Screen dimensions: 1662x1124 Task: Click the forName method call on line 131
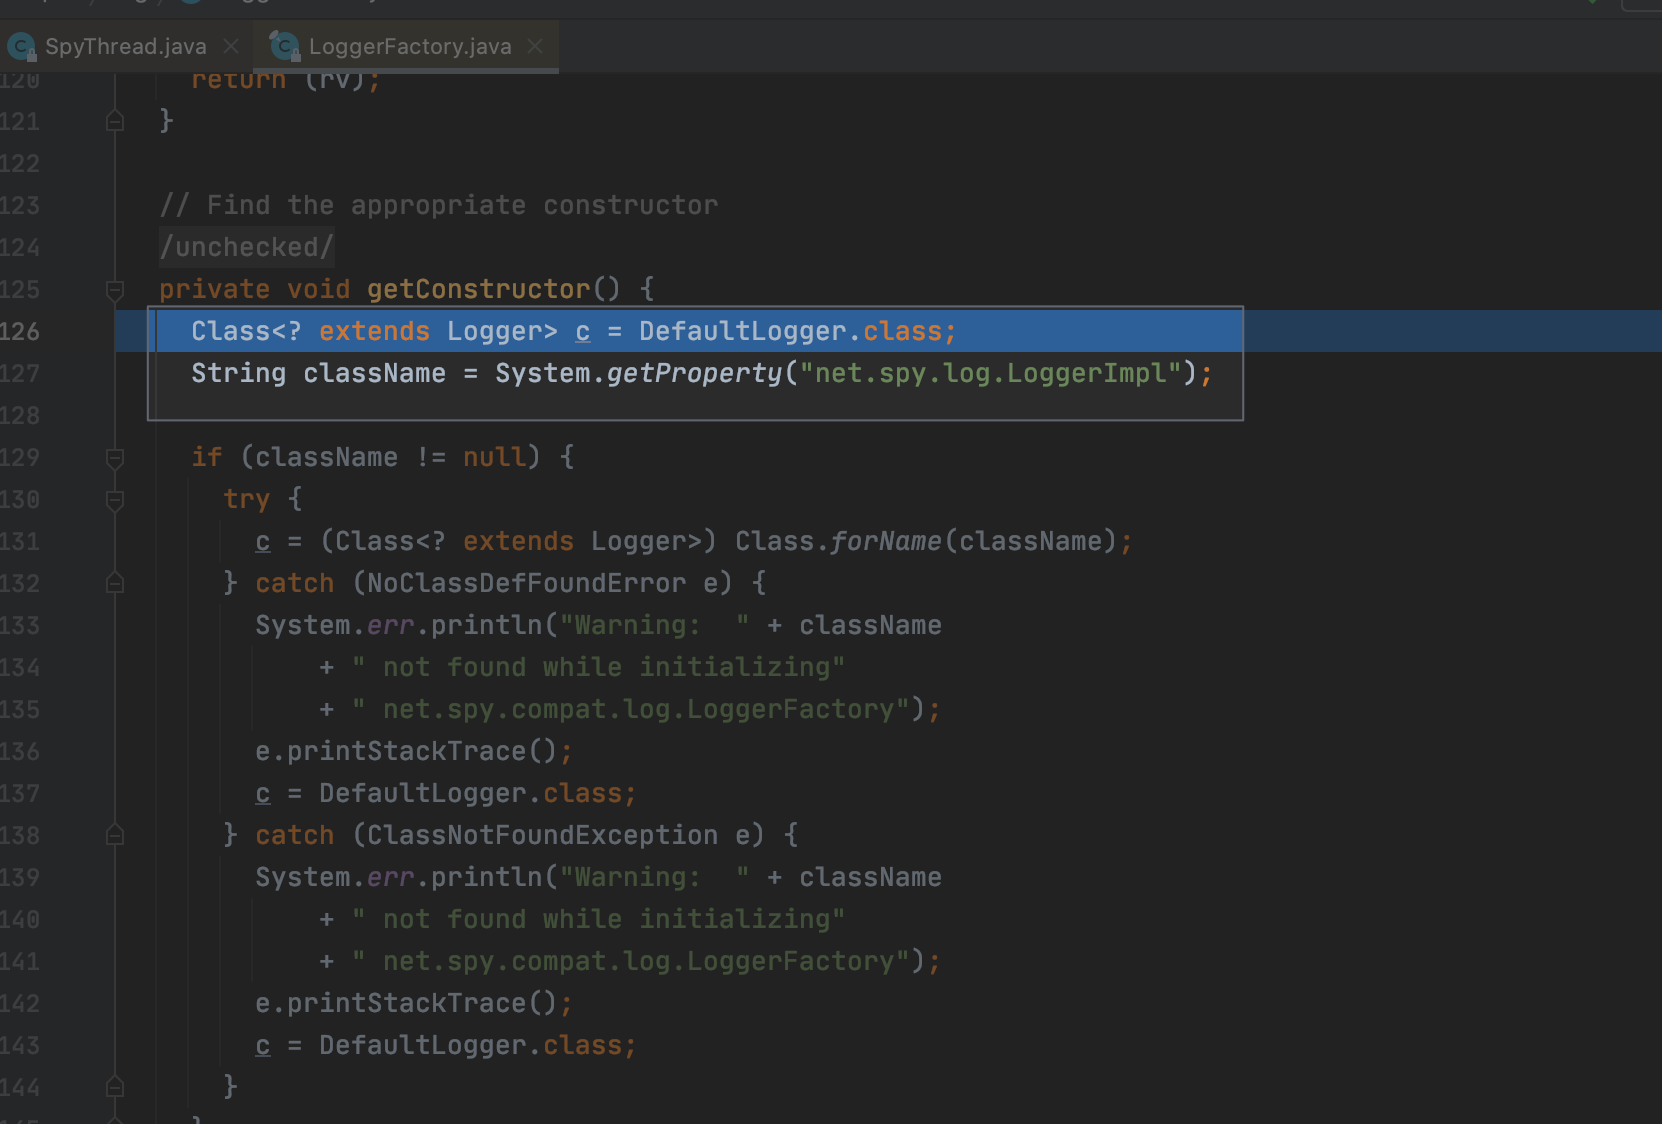[887, 541]
